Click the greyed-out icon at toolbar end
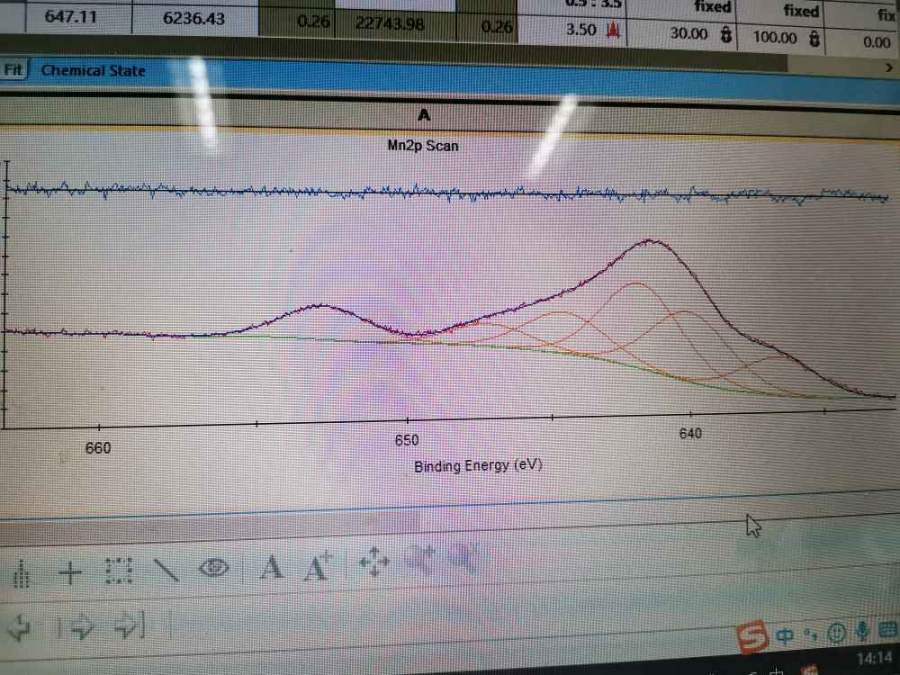900x675 pixels. (463, 558)
